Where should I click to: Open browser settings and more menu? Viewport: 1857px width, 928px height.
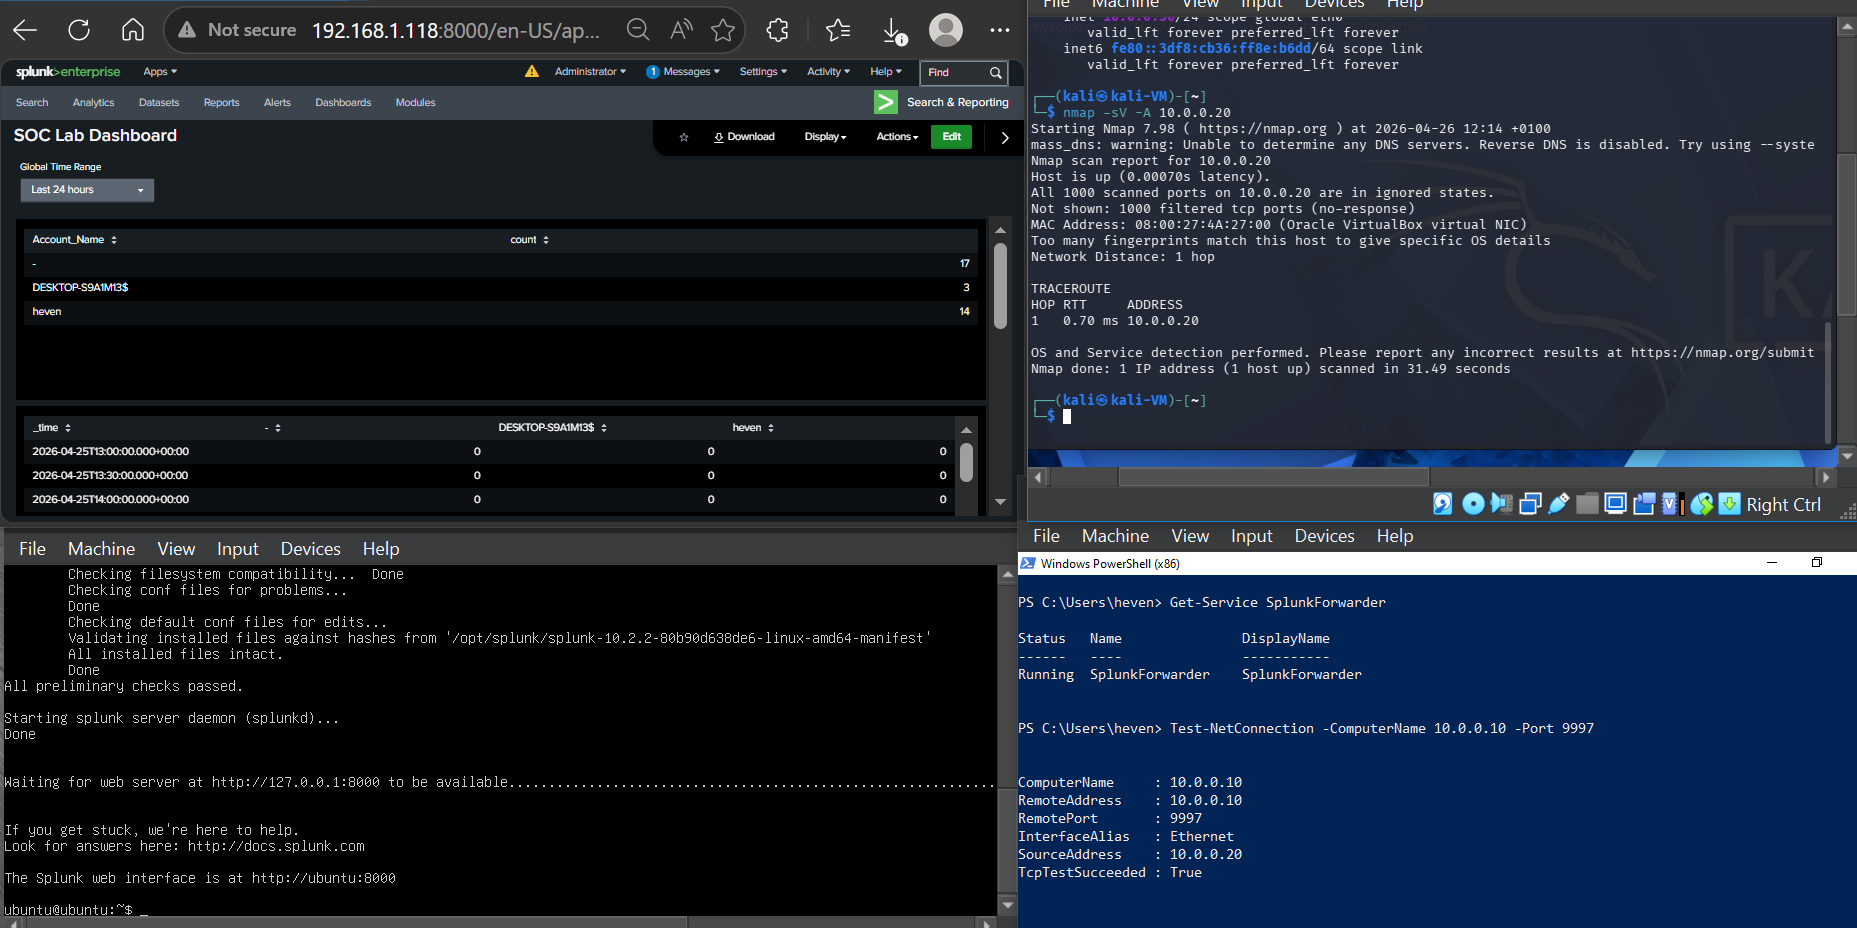[1000, 30]
